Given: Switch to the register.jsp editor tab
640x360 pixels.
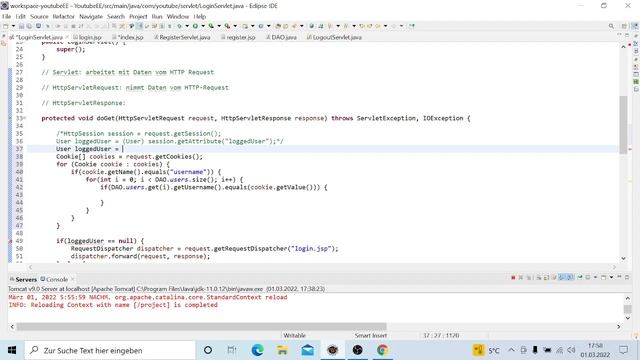Looking at the screenshot, I should click(x=238, y=37).
